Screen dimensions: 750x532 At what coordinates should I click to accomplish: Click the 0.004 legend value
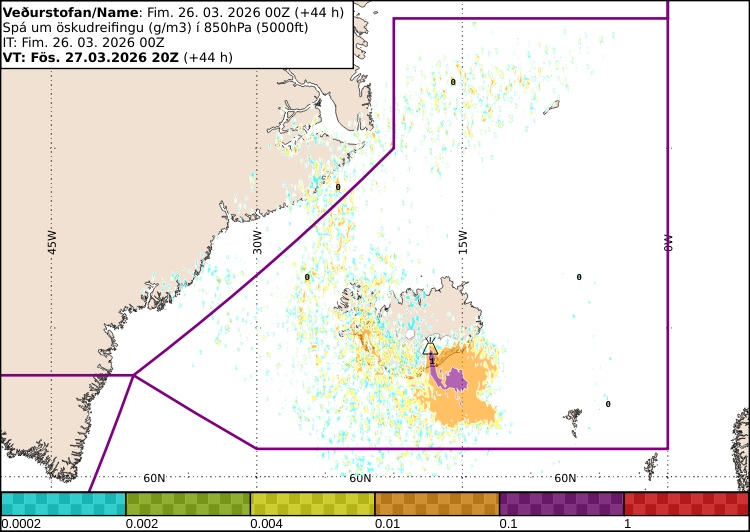coord(266,523)
